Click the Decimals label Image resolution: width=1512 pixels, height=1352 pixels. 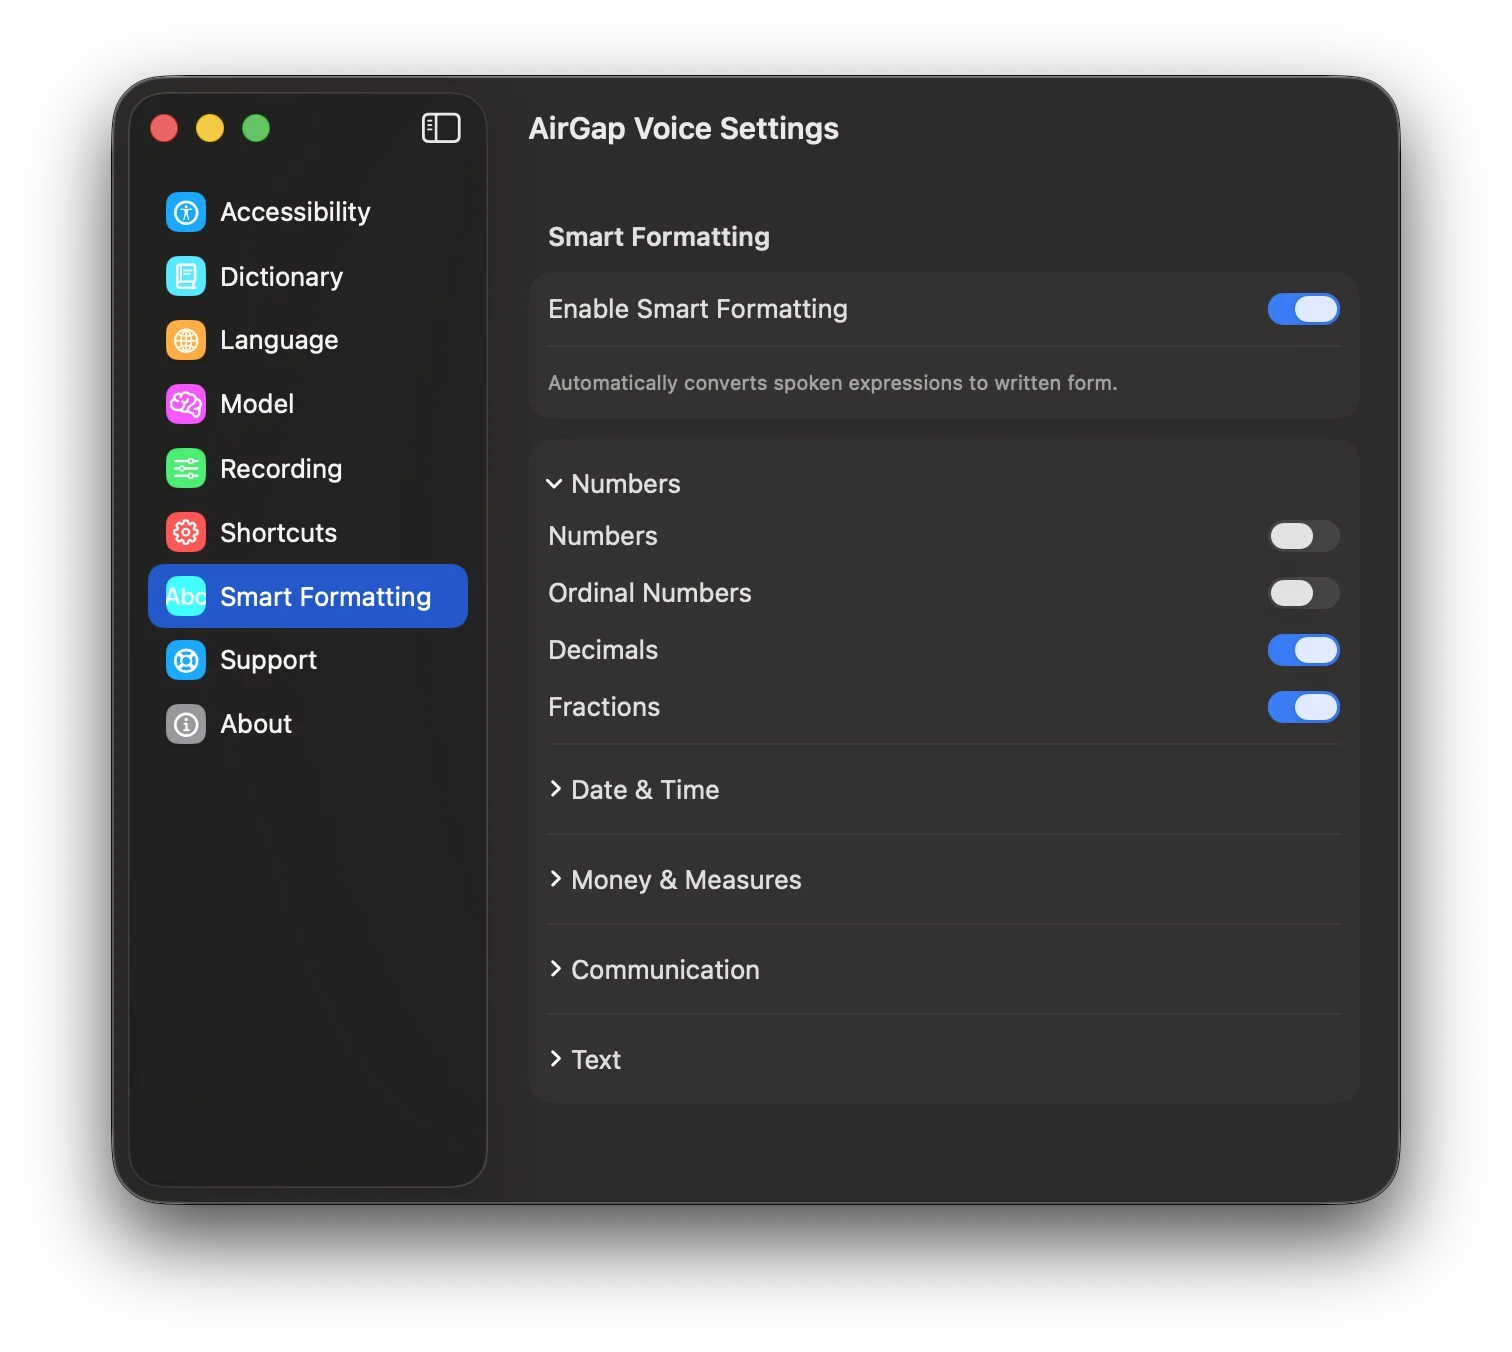603,650
